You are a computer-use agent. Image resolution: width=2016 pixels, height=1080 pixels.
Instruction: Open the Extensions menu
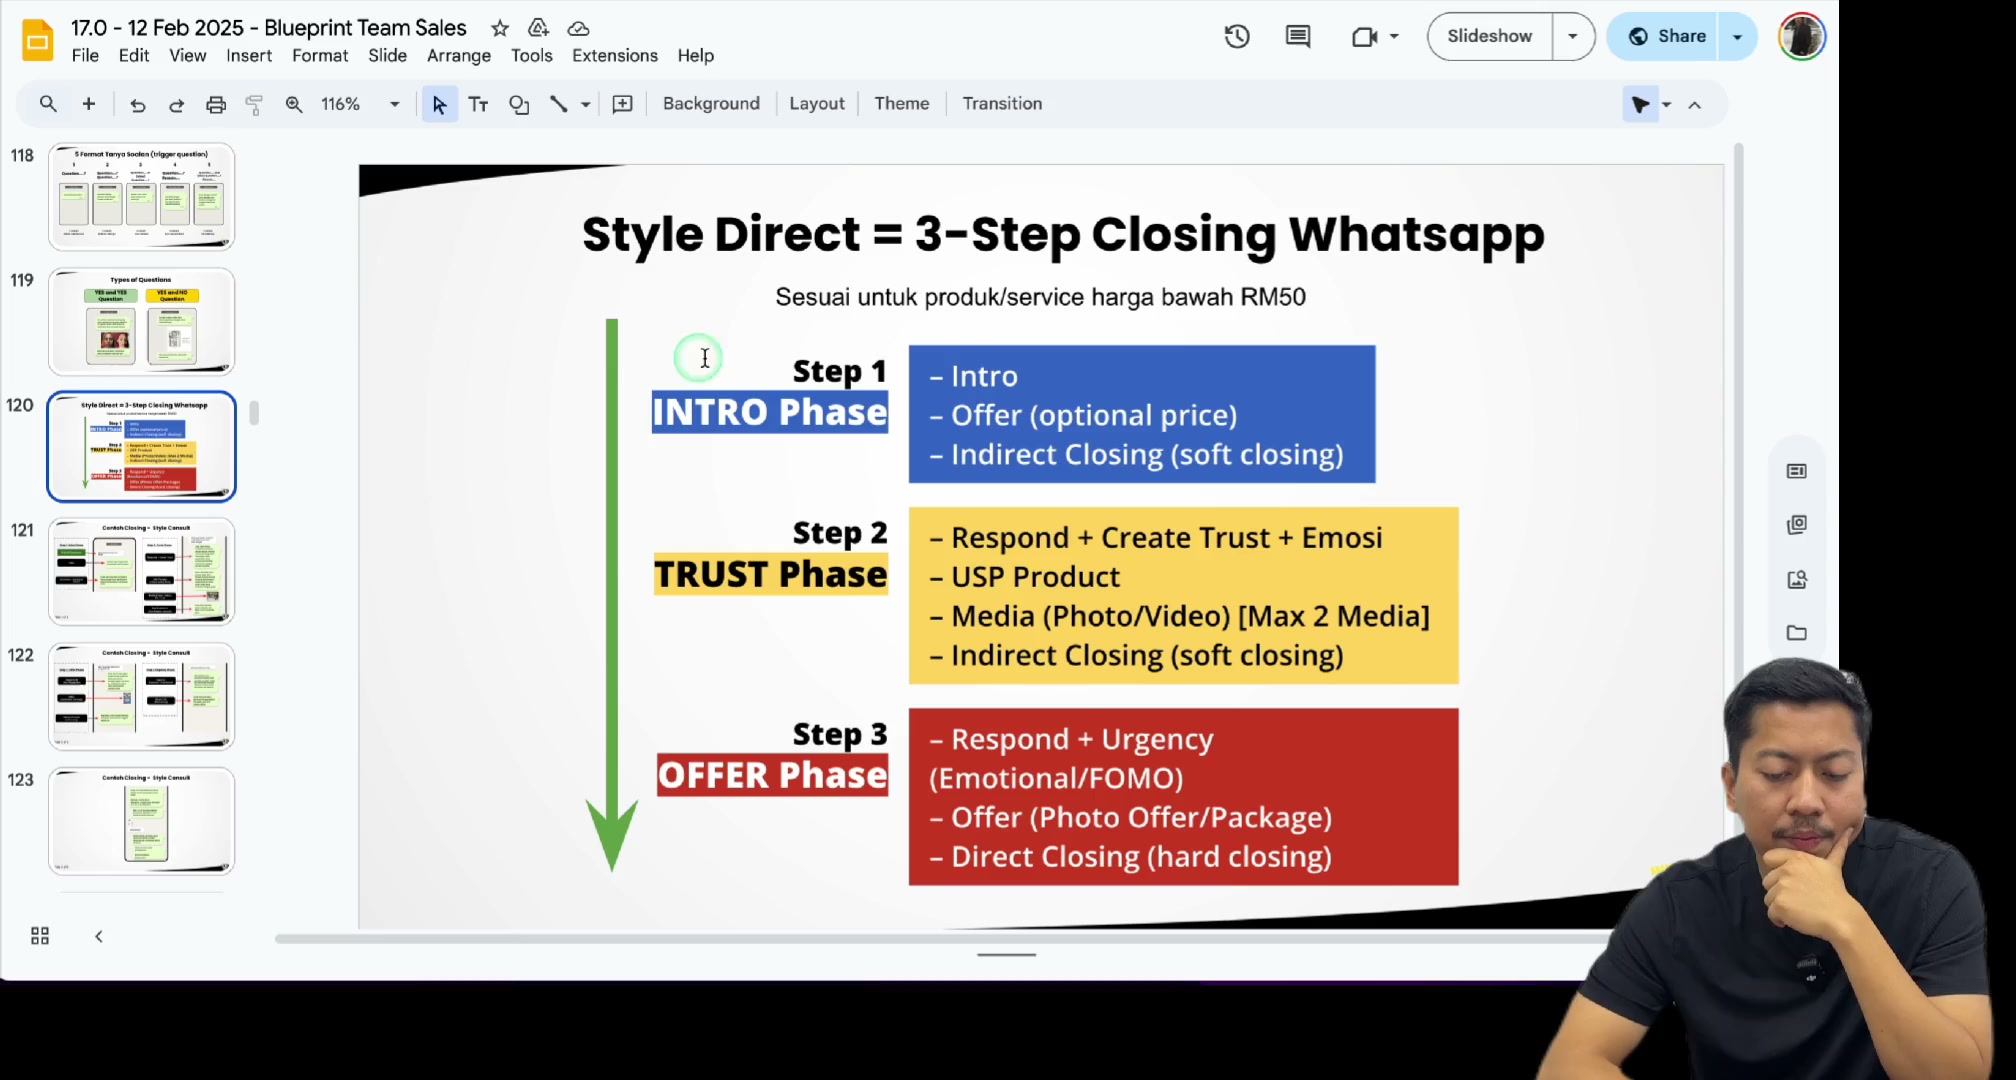click(x=615, y=56)
